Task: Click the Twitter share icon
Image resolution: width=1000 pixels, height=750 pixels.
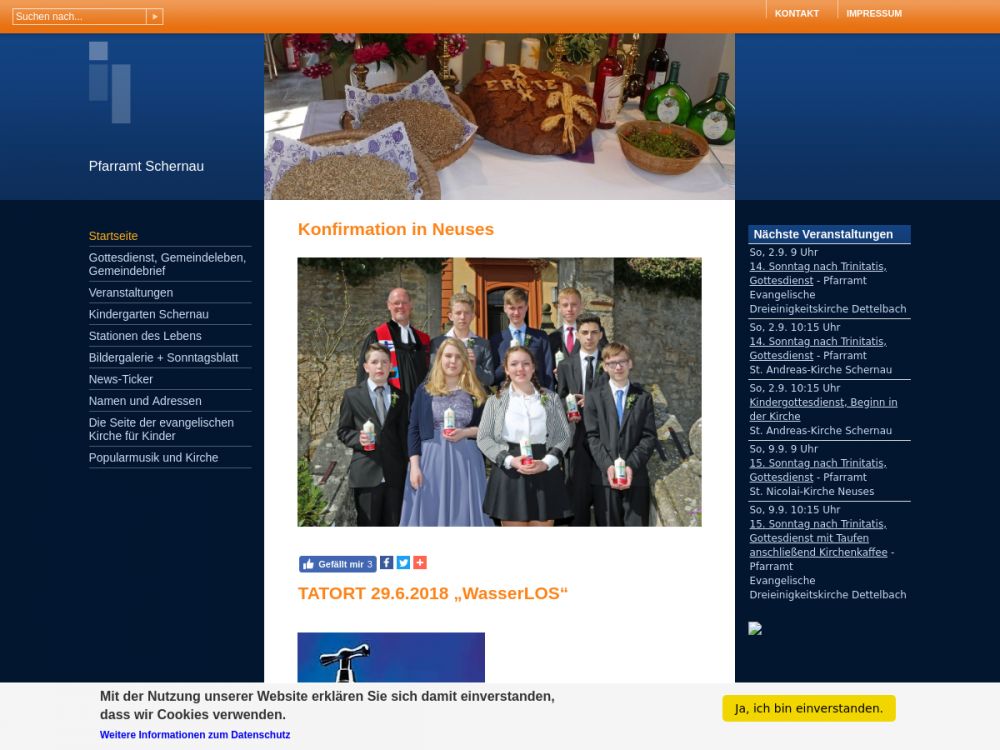Action: tap(403, 563)
